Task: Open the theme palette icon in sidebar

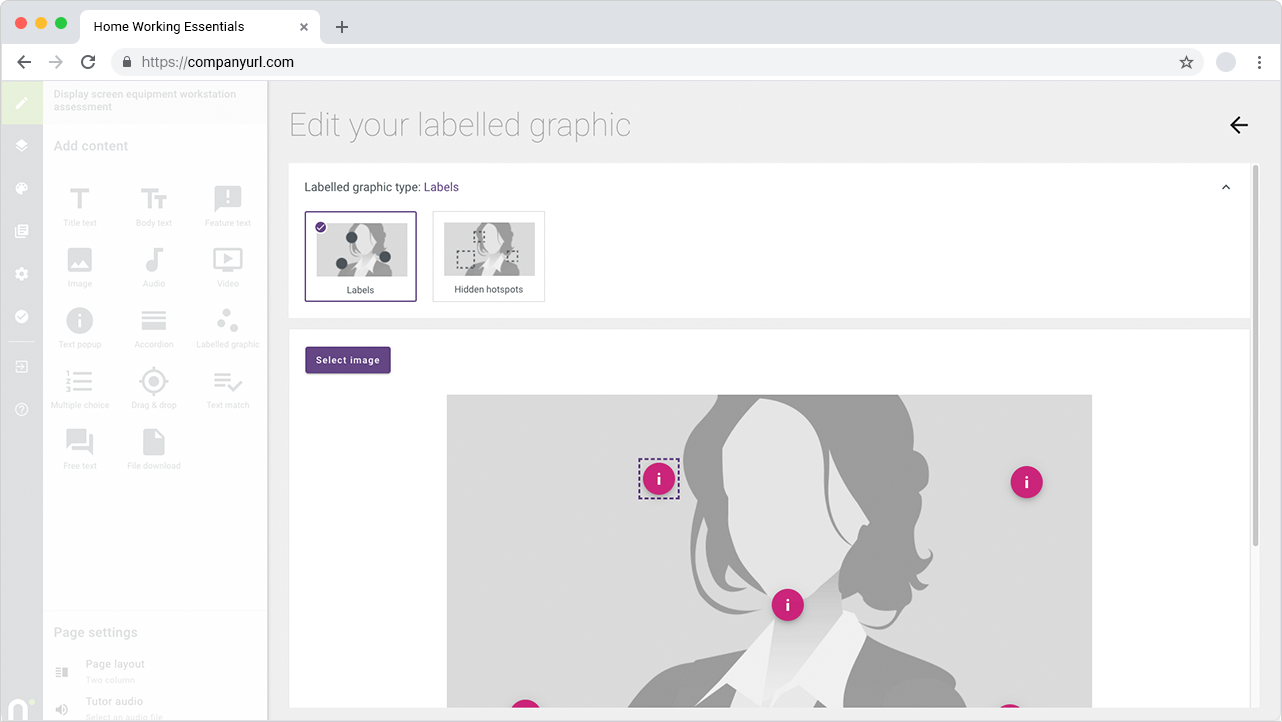Action: (21, 188)
